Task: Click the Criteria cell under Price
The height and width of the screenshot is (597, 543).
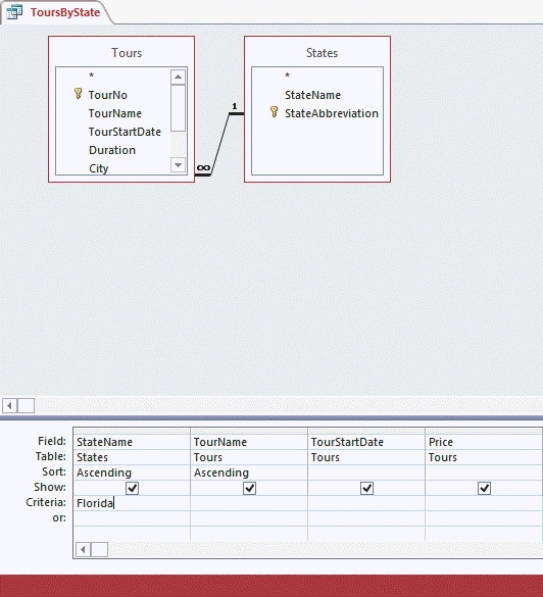Action: point(484,503)
